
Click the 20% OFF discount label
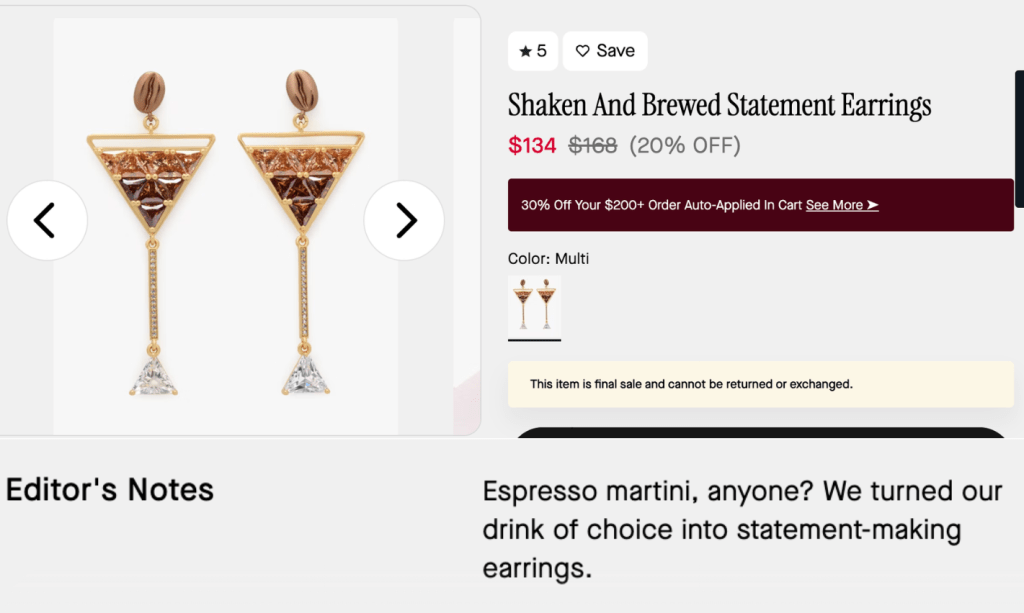(685, 146)
